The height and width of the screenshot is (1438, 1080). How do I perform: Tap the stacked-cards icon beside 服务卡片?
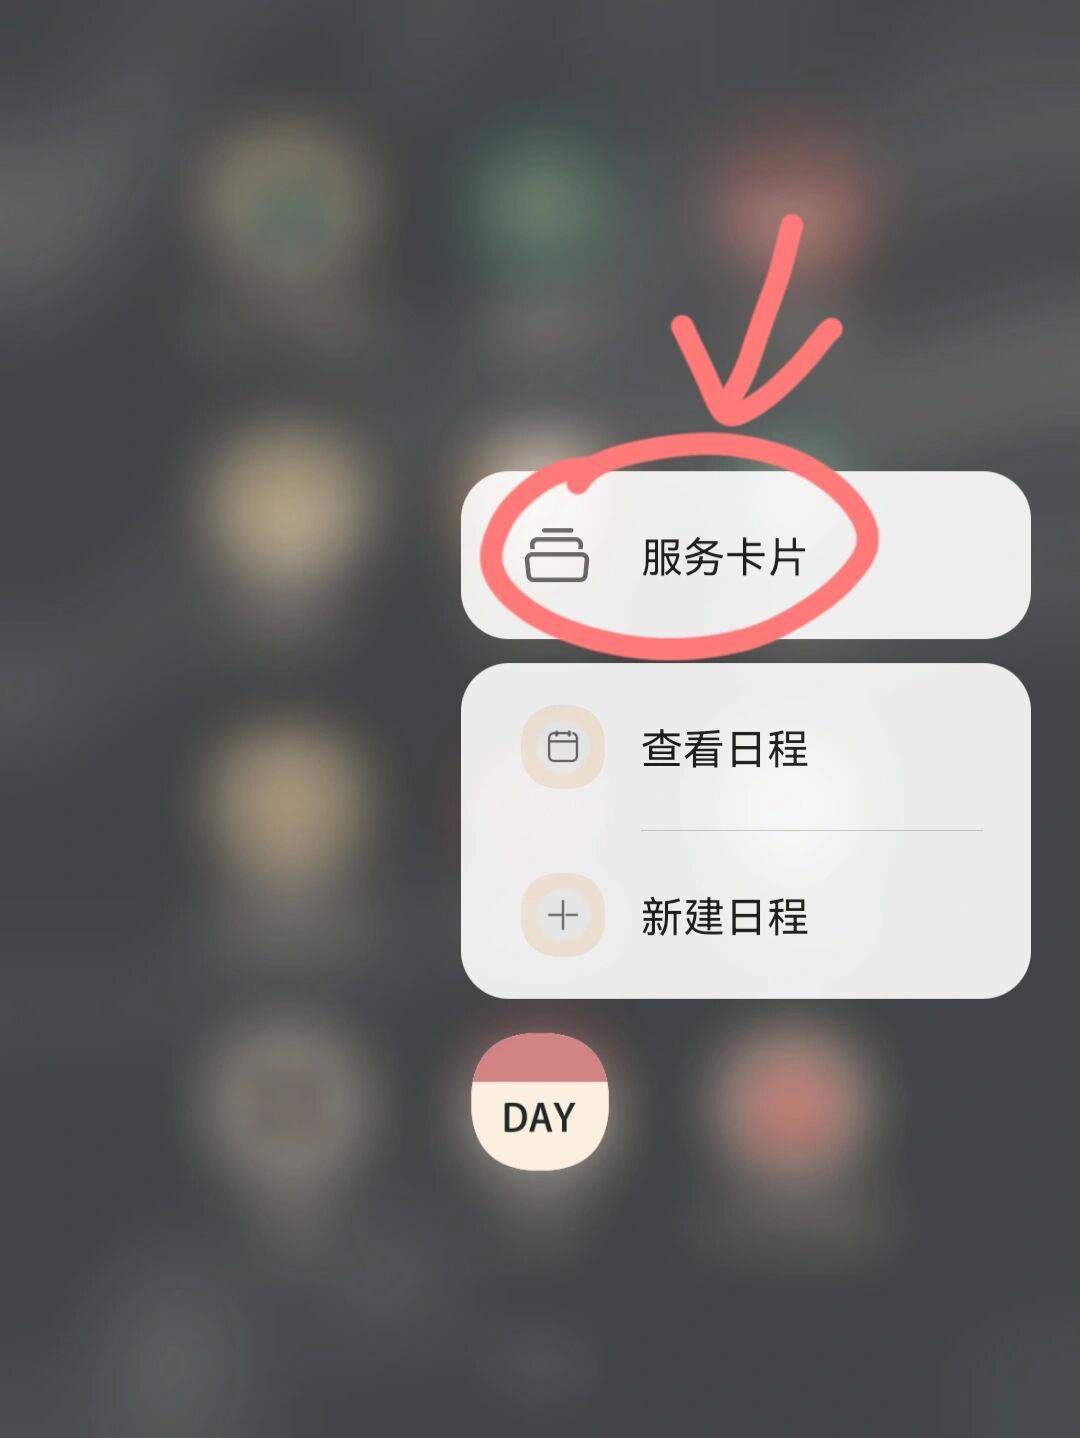[557, 555]
